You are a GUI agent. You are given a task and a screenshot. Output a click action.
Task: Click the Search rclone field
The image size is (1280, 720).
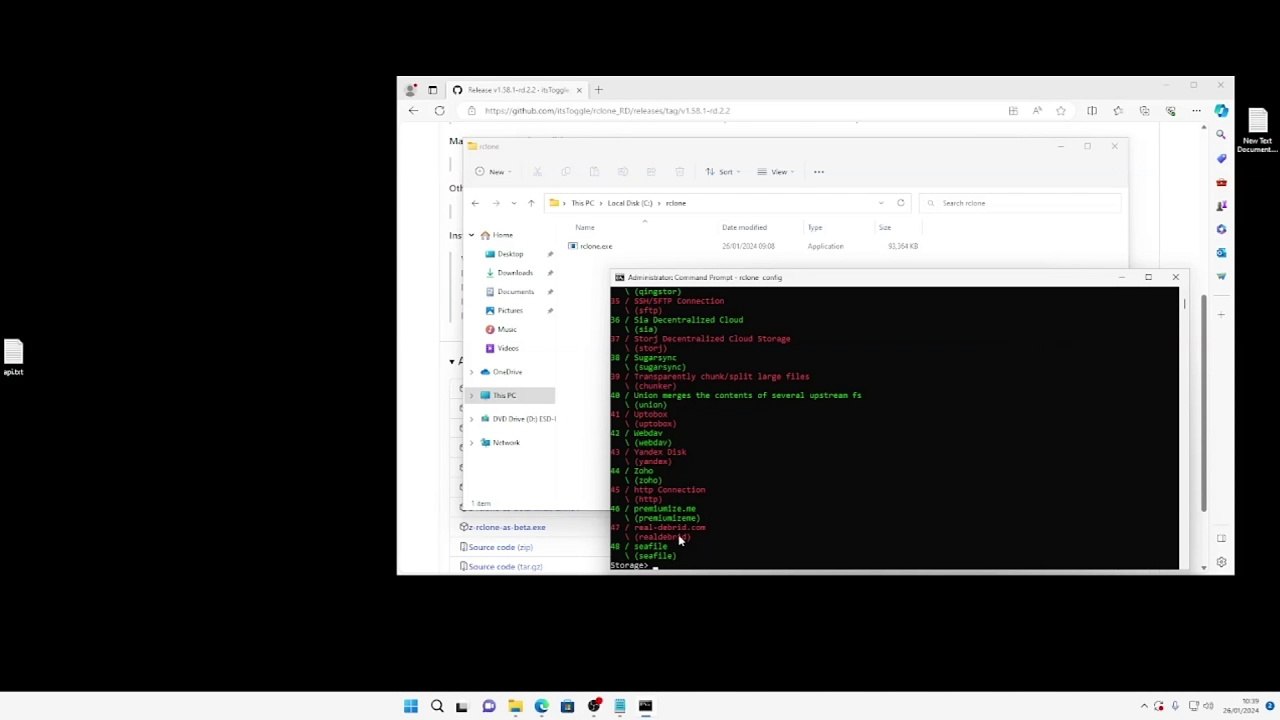[1019, 203]
